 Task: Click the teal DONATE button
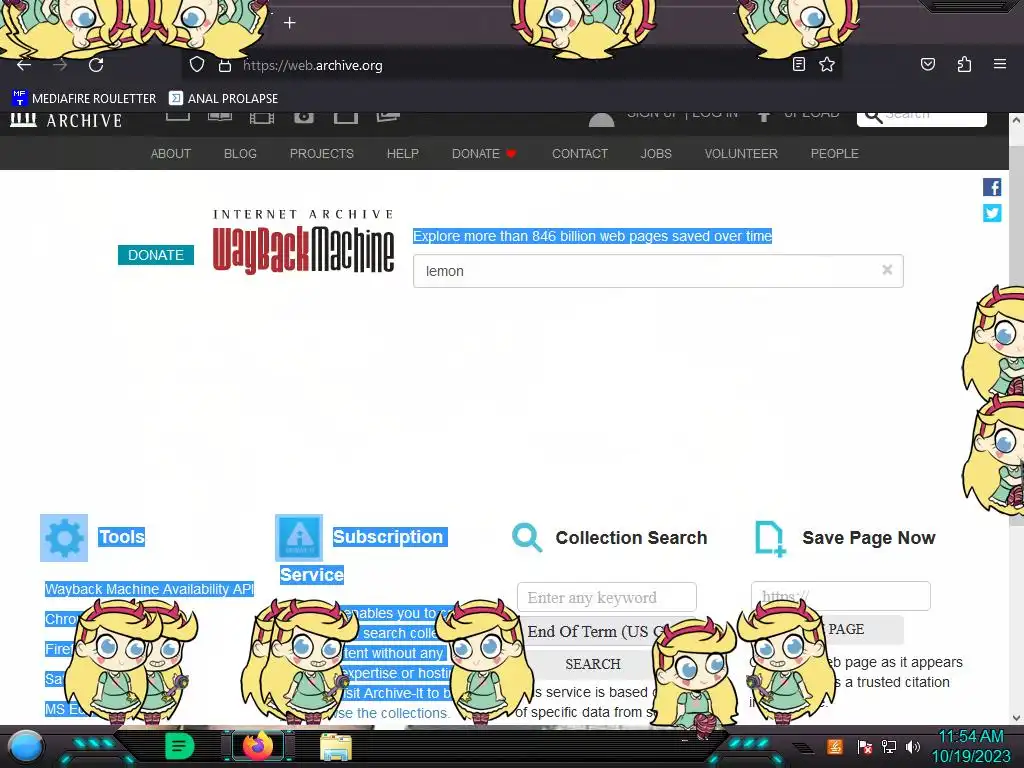[x=155, y=255]
